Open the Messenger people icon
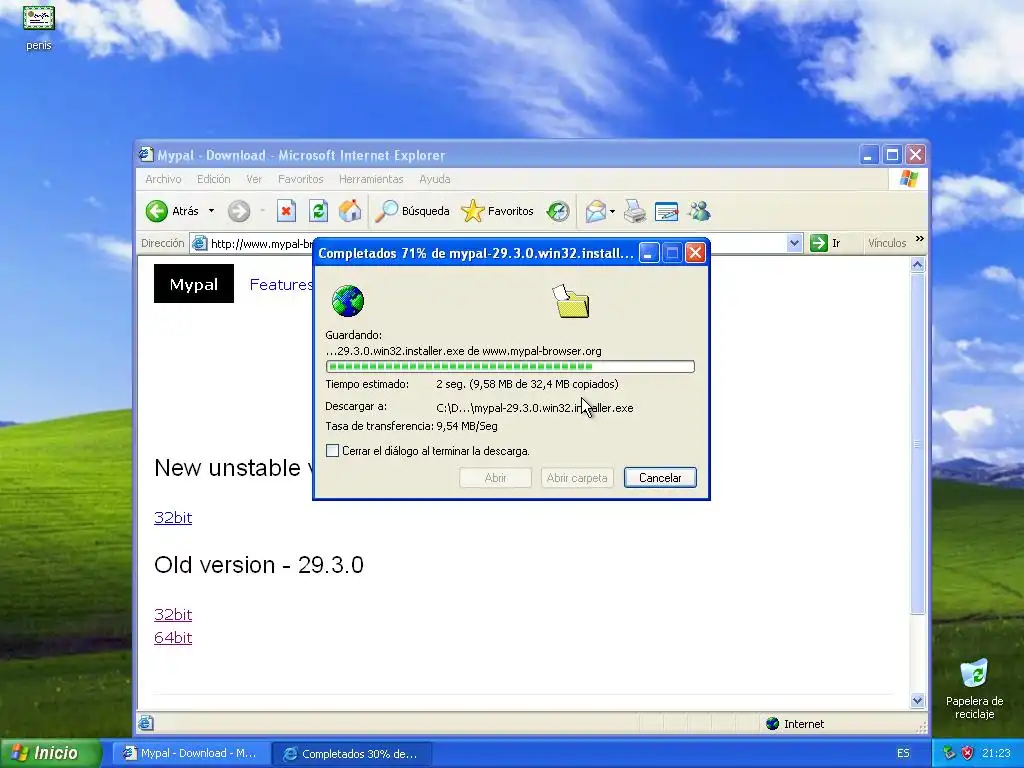Viewport: 1024px width, 768px height. [x=699, y=211]
